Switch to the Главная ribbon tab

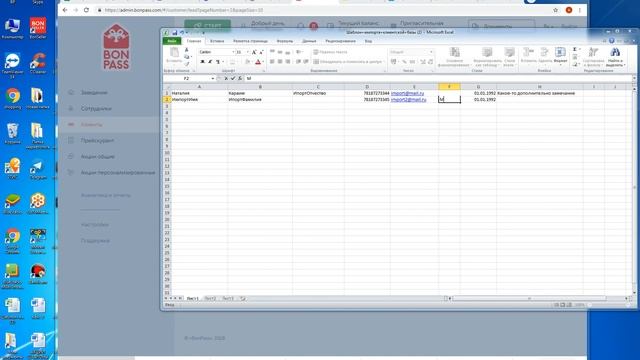point(194,41)
